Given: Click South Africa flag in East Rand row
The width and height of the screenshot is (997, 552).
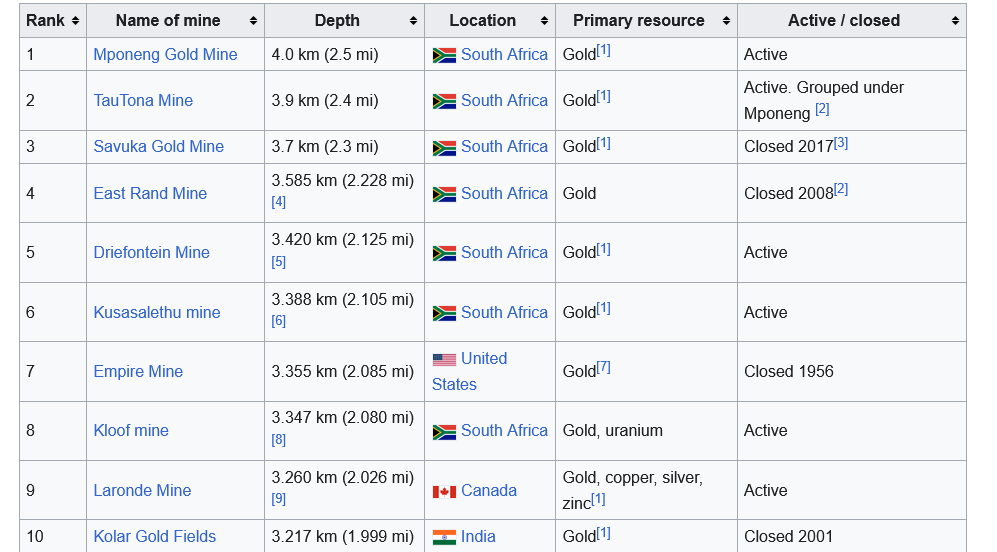Looking at the screenshot, I should 444,194.
